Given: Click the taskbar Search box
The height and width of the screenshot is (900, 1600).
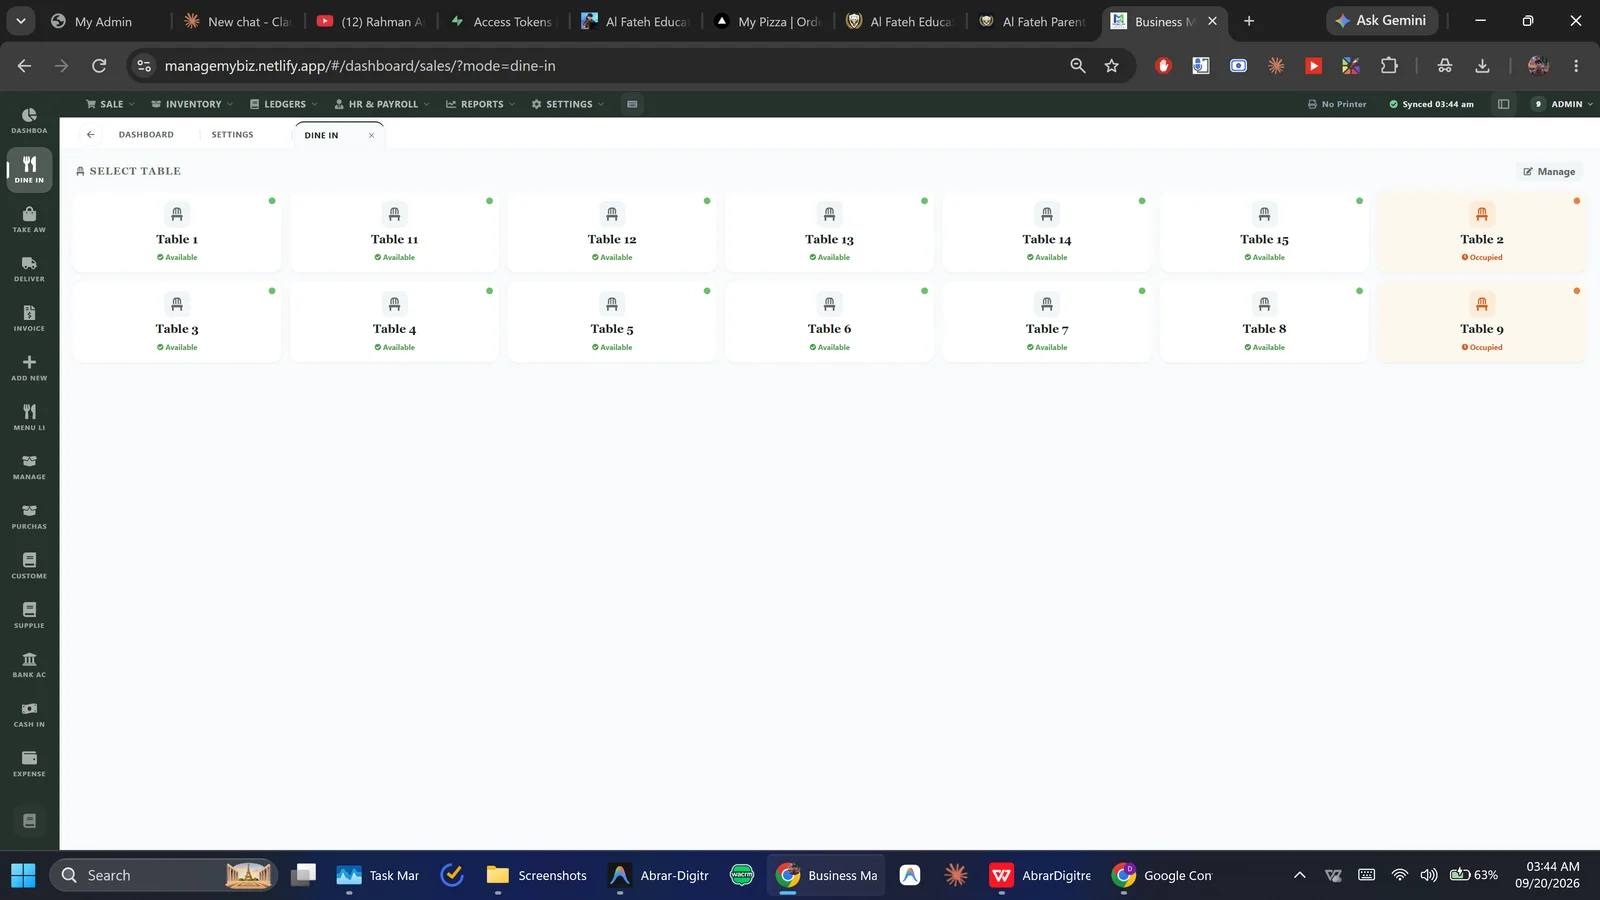Looking at the screenshot, I should coord(163,875).
